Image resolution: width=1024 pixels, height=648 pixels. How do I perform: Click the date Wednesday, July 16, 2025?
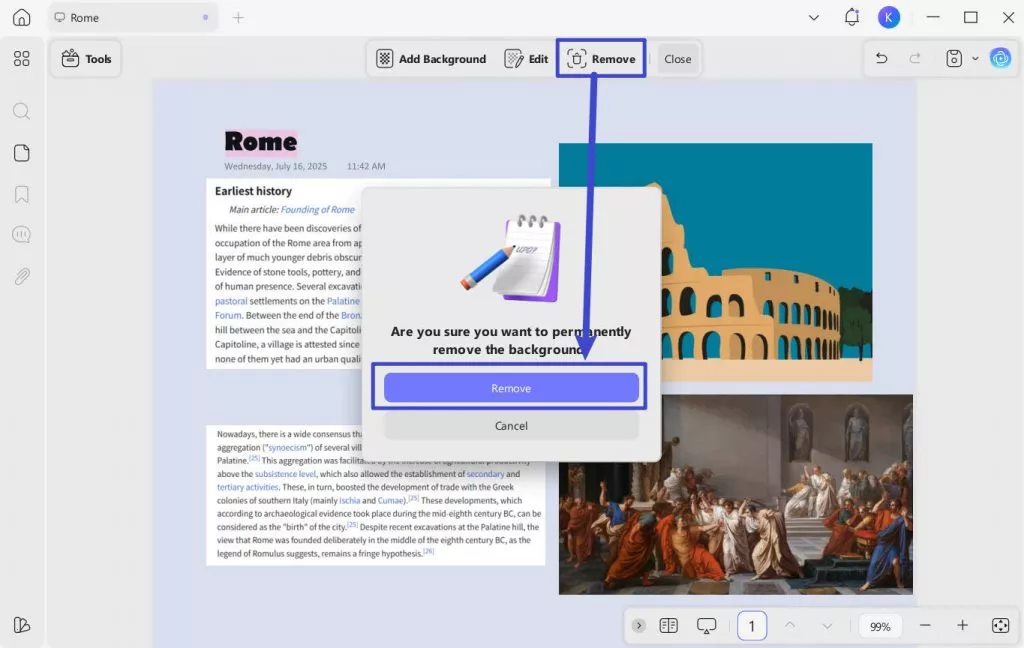click(x=276, y=167)
